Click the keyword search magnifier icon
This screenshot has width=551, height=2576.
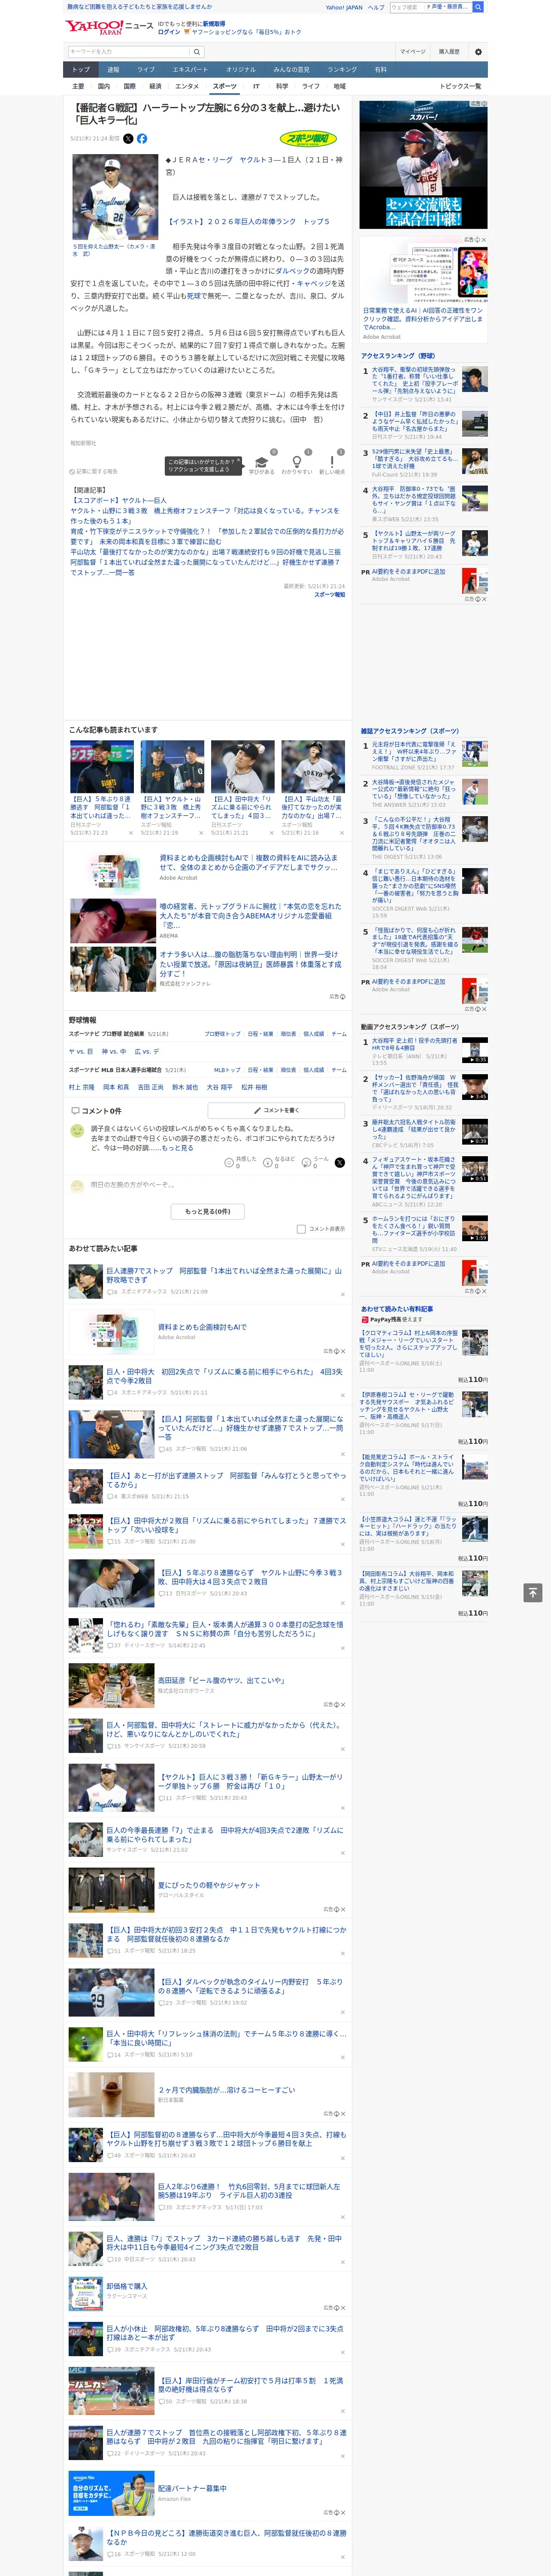197,52
